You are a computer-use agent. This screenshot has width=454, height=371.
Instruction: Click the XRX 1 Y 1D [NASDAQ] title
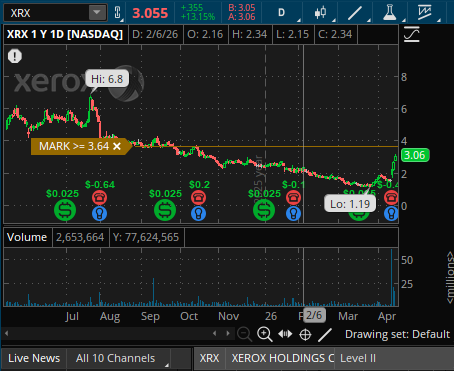(x=65, y=34)
